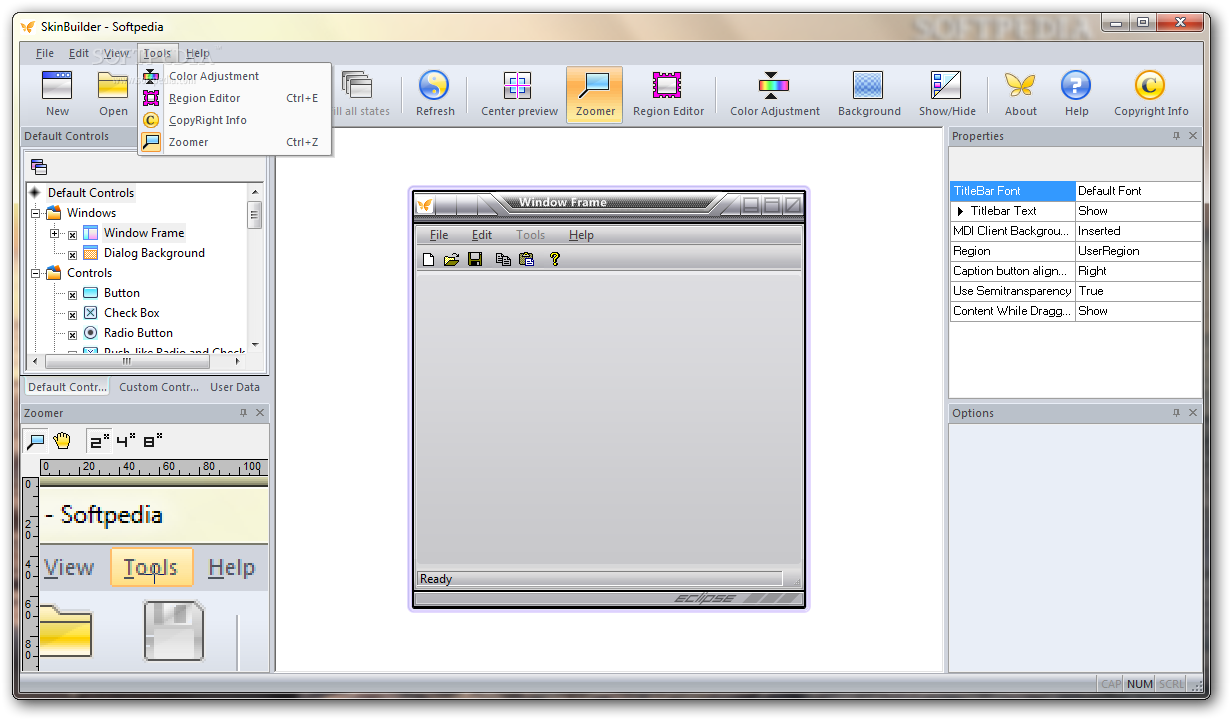Set Zoomer magnification to 2x
This screenshot has height=720, width=1231.
tap(99, 441)
